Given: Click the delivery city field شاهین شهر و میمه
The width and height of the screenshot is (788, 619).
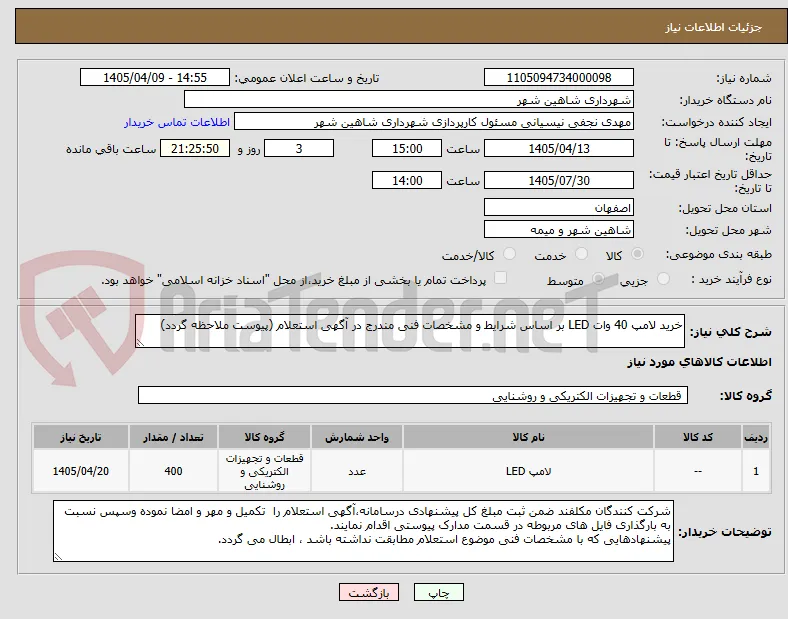Looking at the screenshot, I should (559, 229).
